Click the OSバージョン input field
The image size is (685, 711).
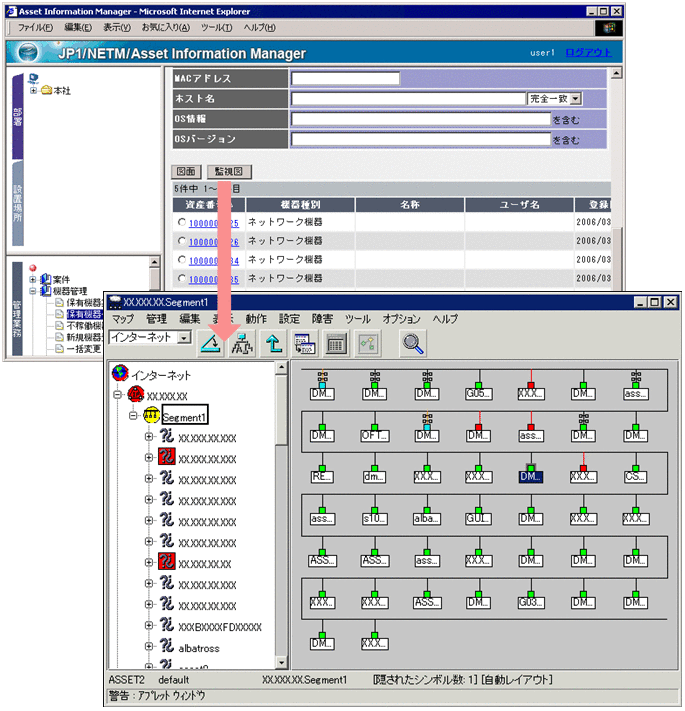pos(421,139)
